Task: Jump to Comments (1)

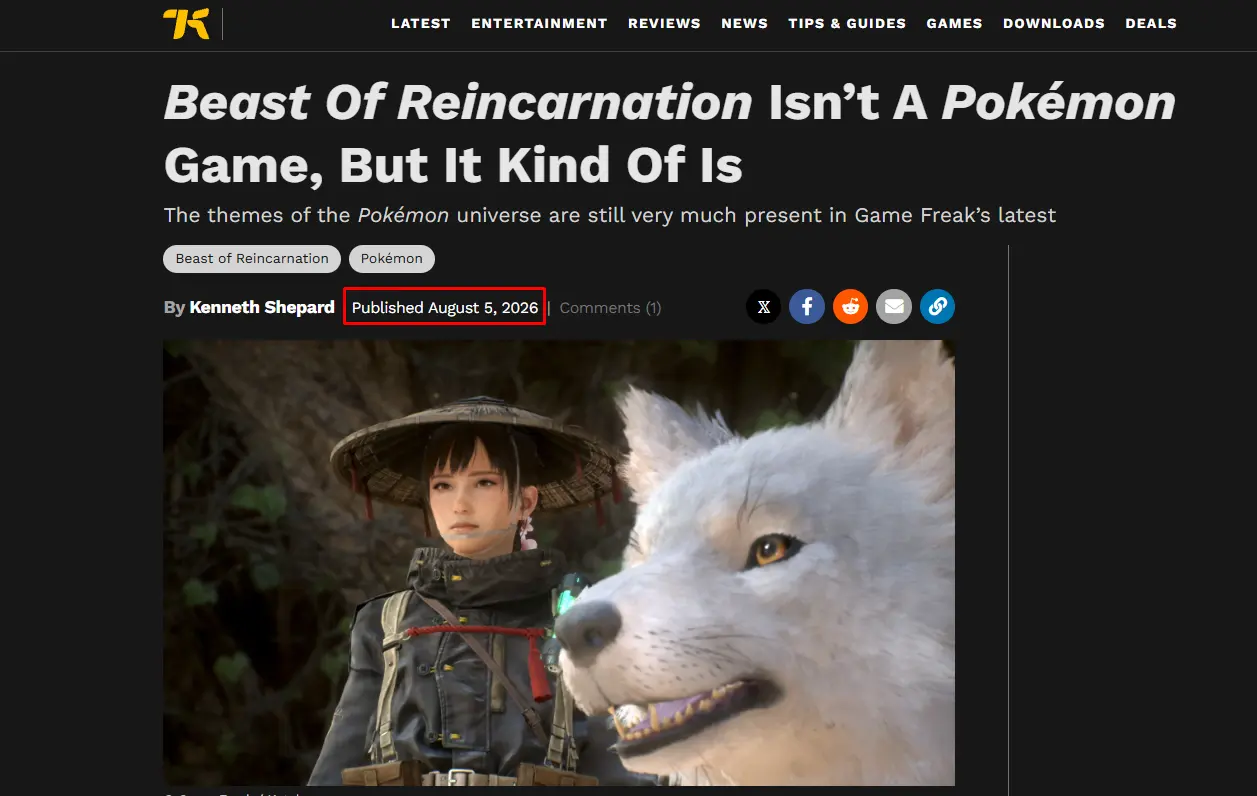Action: coord(610,308)
